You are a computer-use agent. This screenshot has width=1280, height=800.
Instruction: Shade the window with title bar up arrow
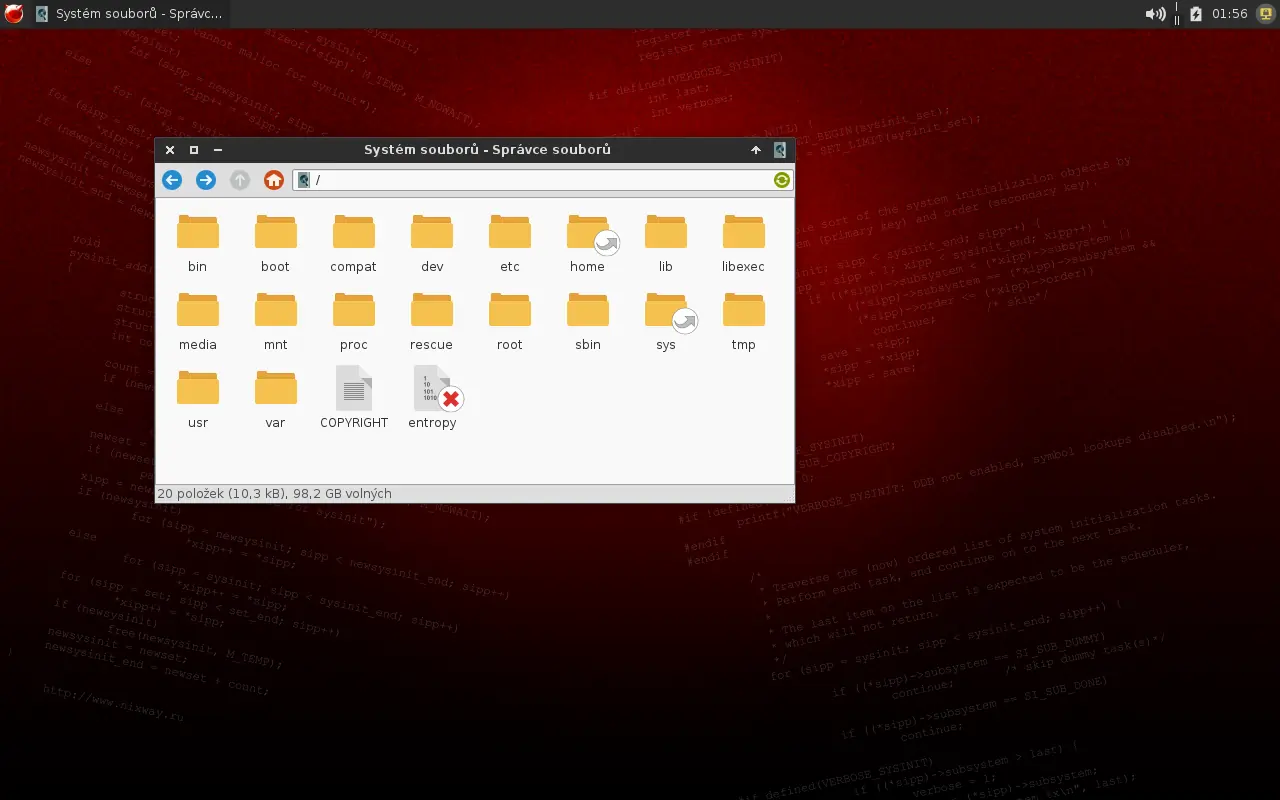tap(756, 150)
